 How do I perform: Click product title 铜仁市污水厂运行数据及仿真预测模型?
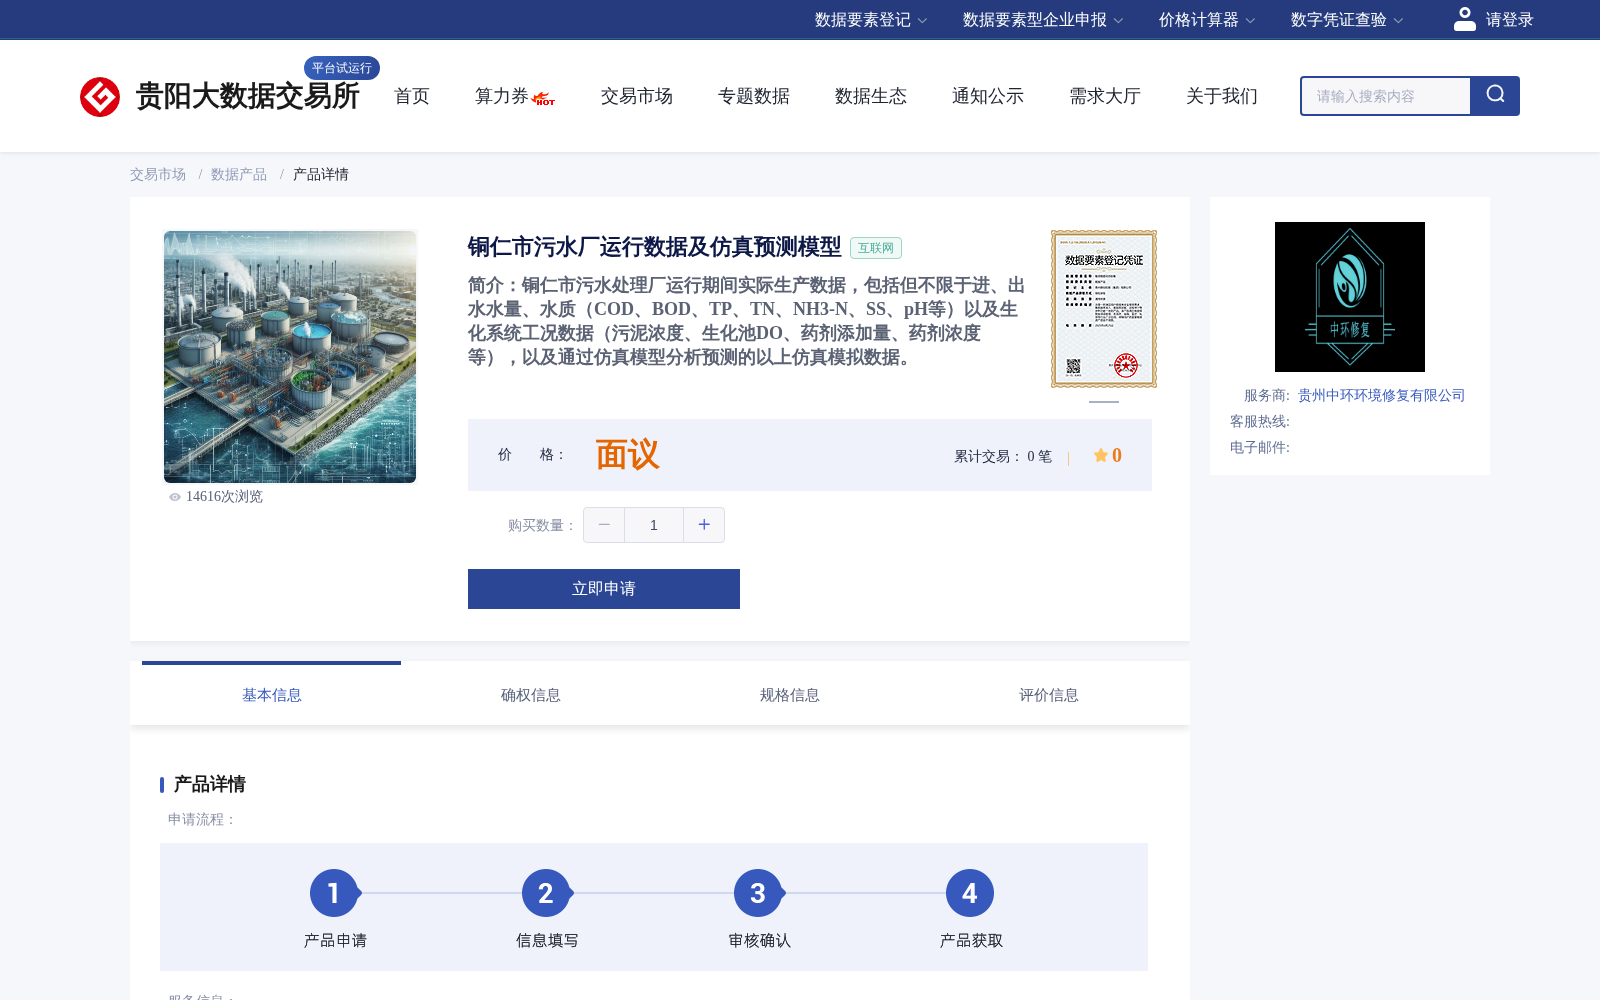coord(655,247)
